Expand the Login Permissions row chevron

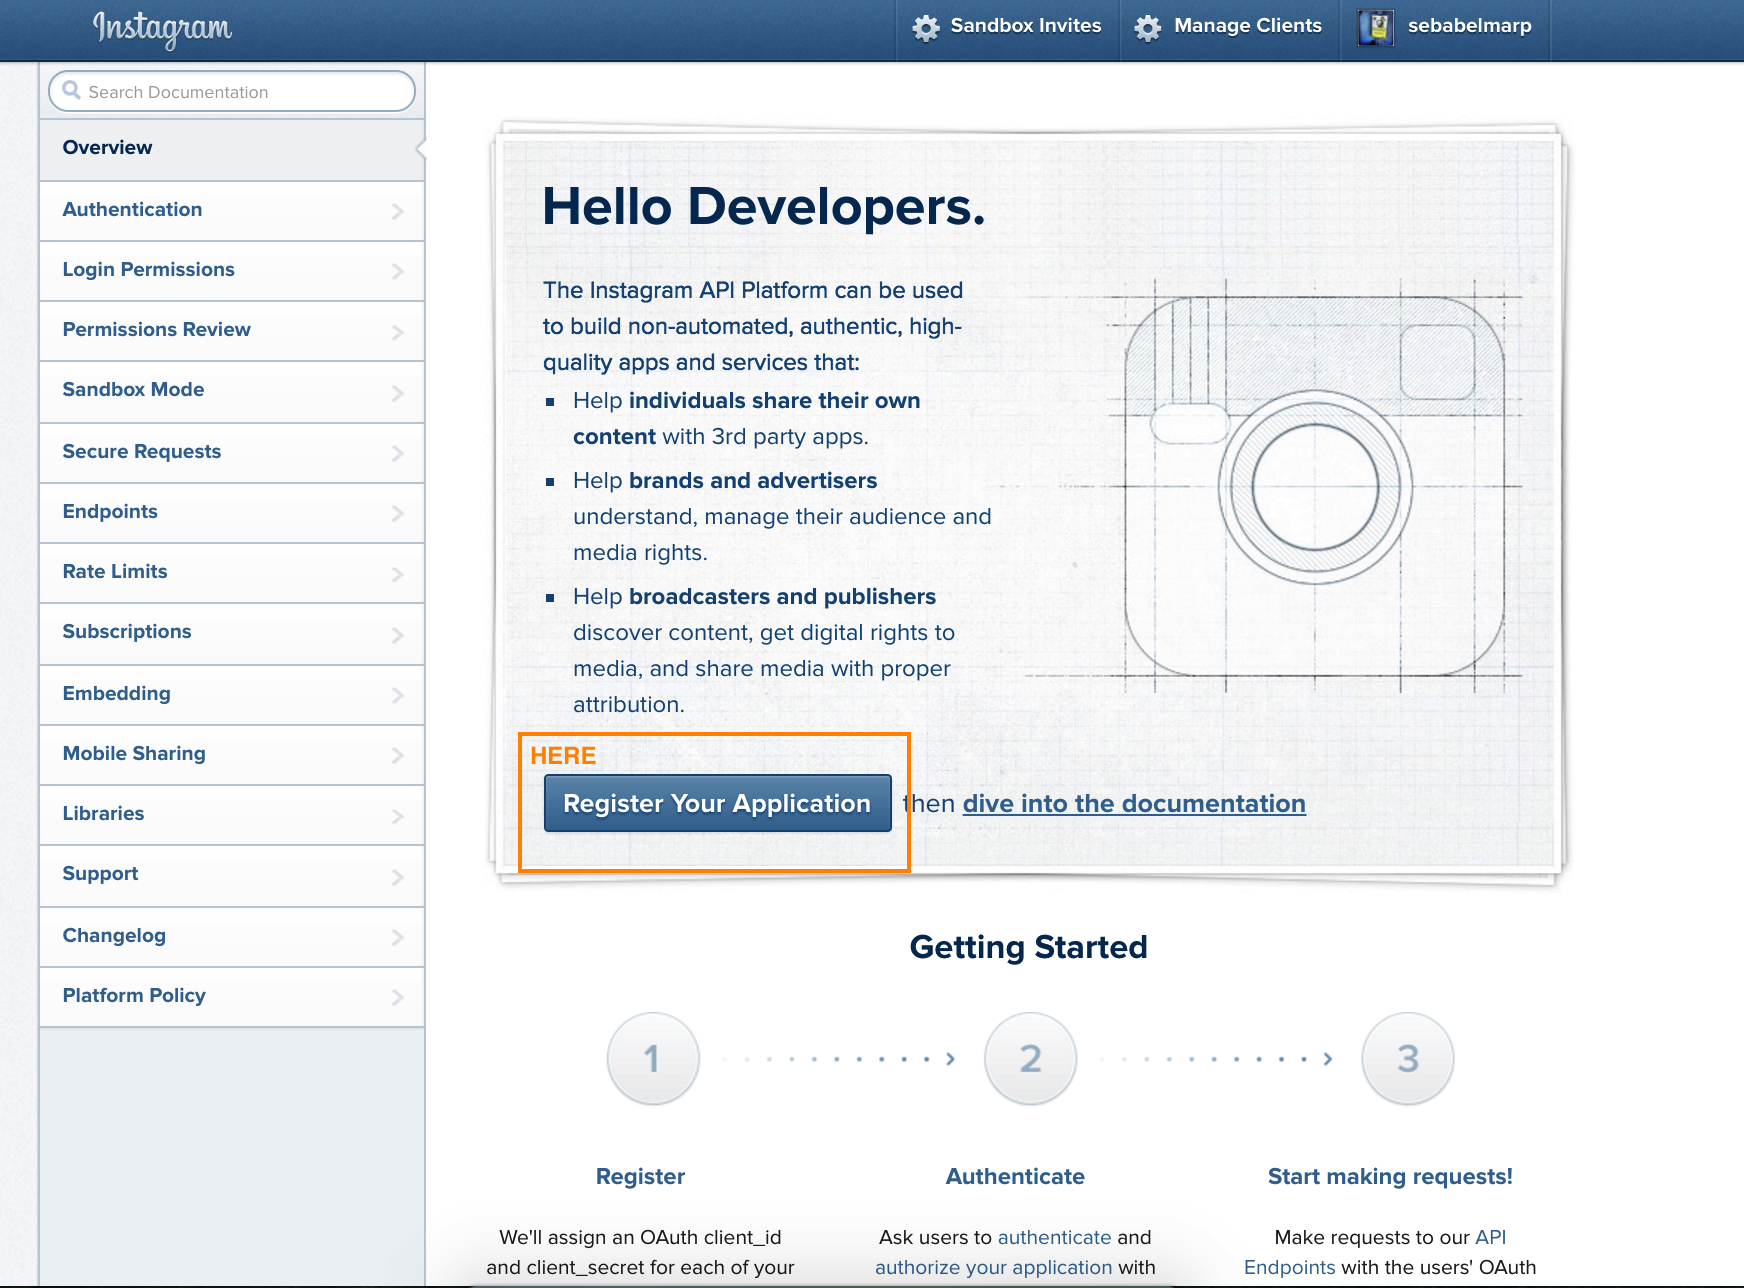click(397, 271)
